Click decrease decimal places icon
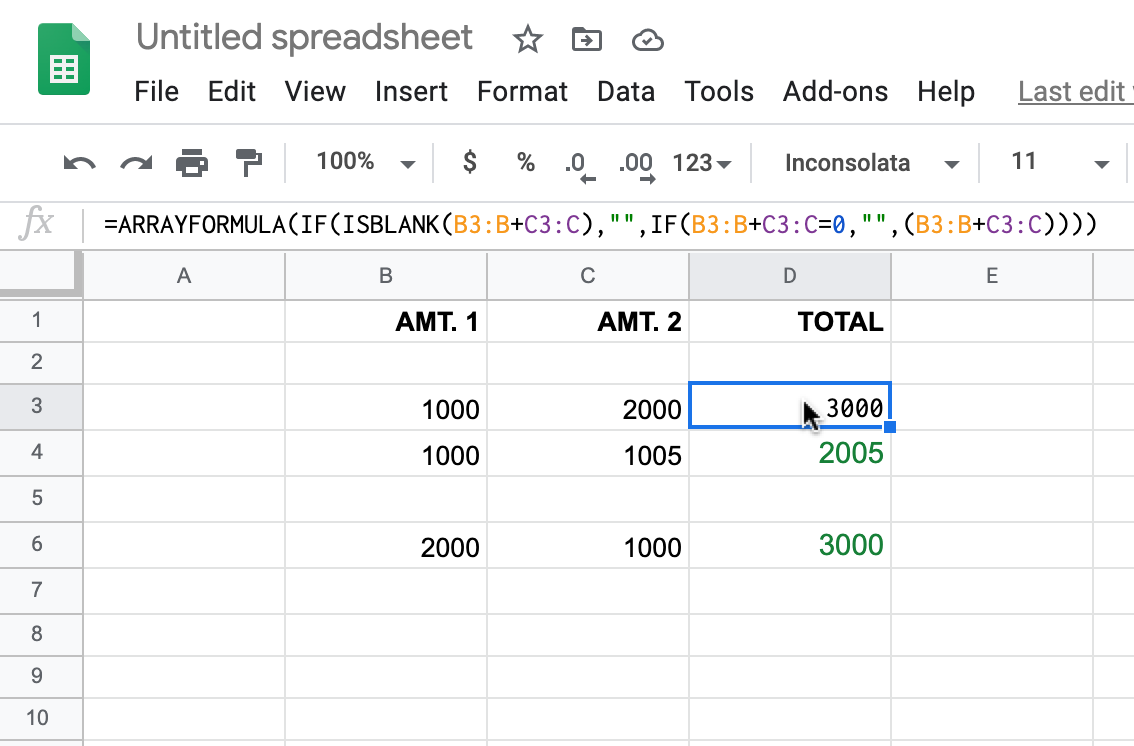This screenshot has height=746, width=1134. 580,166
